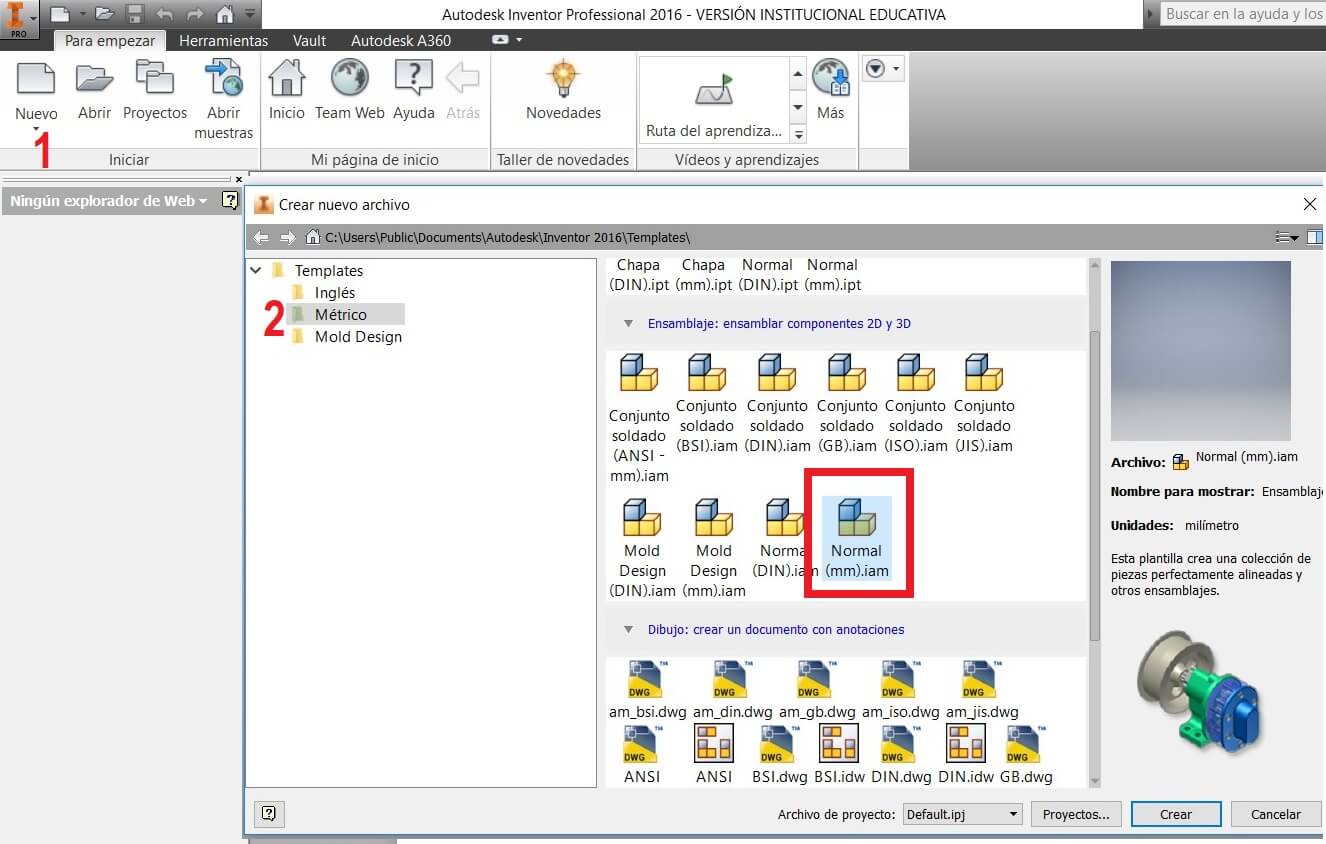Select the DIN.idw drawing template

coord(965,754)
